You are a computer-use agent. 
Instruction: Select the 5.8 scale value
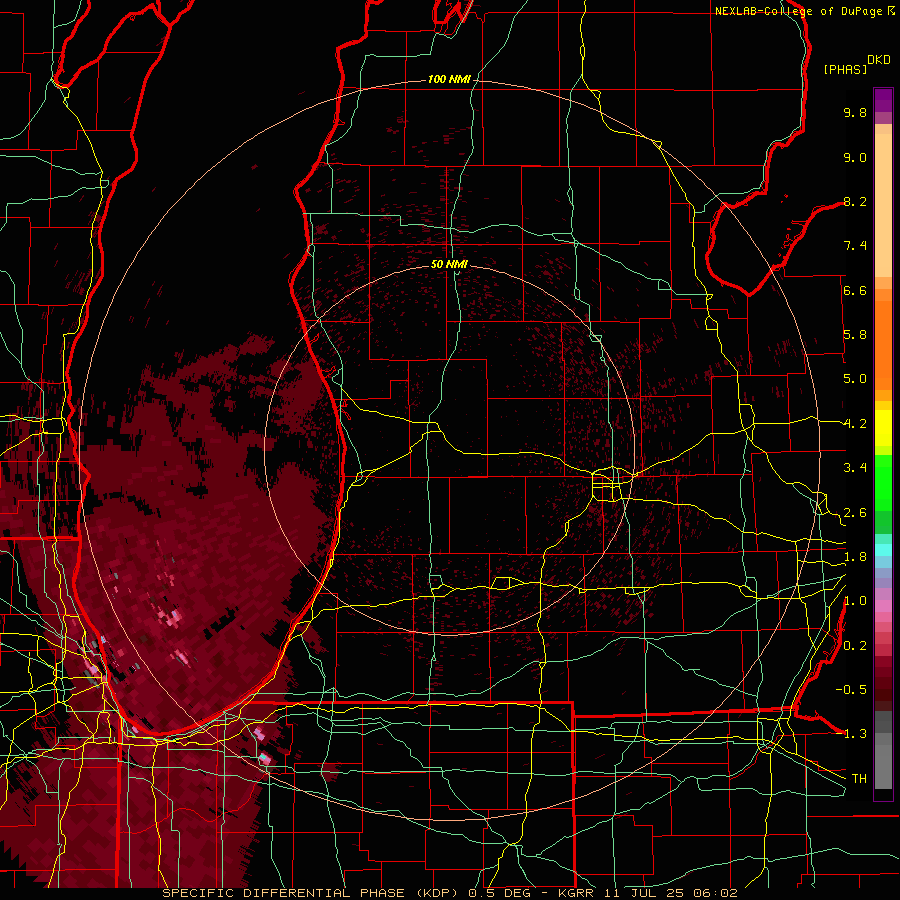[x=855, y=335]
